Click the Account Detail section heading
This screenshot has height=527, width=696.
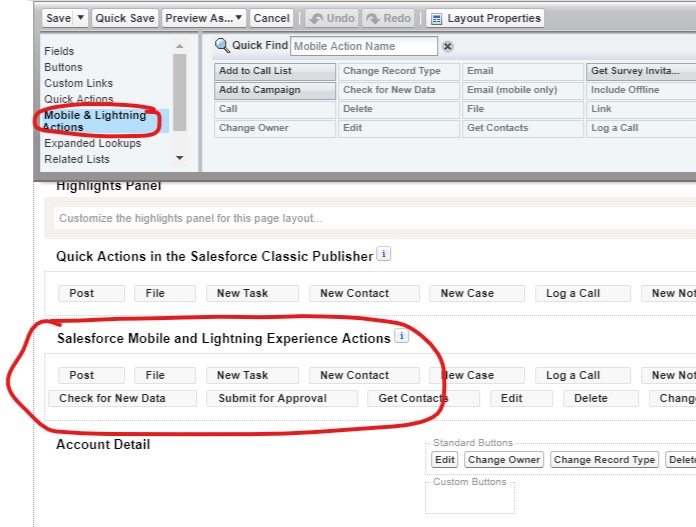coord(103,444)
